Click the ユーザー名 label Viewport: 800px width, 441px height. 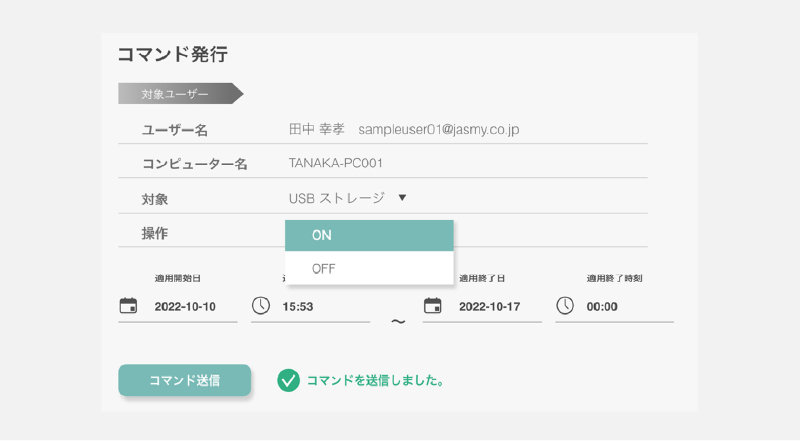pos(174,131)
